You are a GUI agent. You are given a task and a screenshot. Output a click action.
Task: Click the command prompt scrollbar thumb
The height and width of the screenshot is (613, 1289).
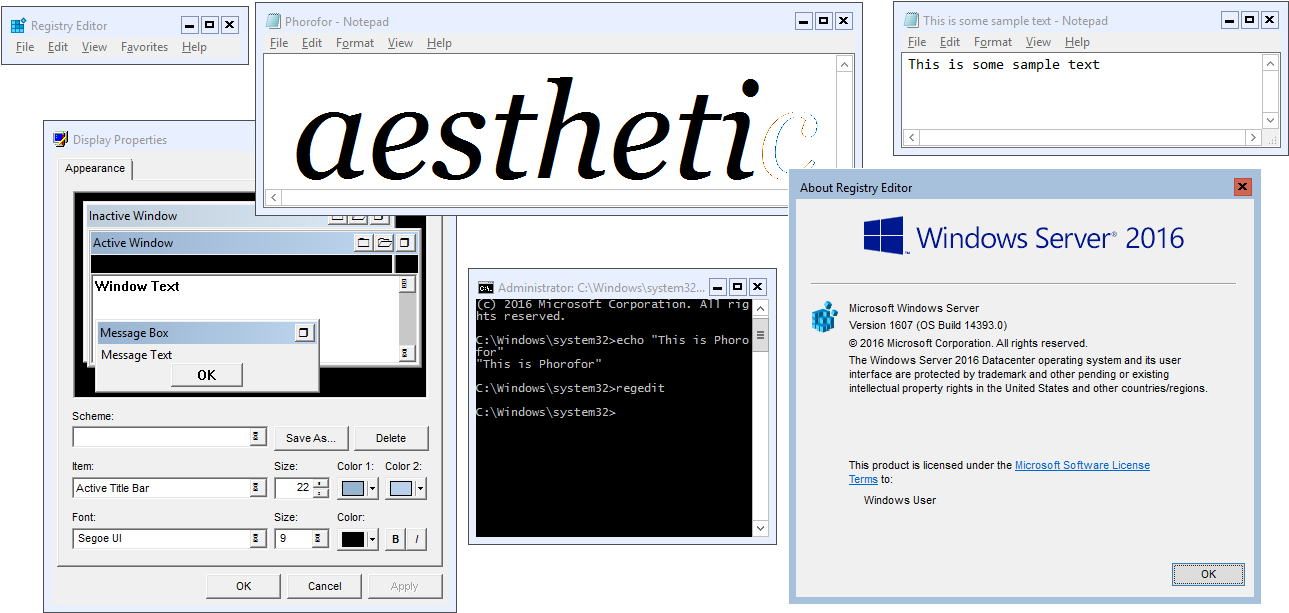click(760, 335)
